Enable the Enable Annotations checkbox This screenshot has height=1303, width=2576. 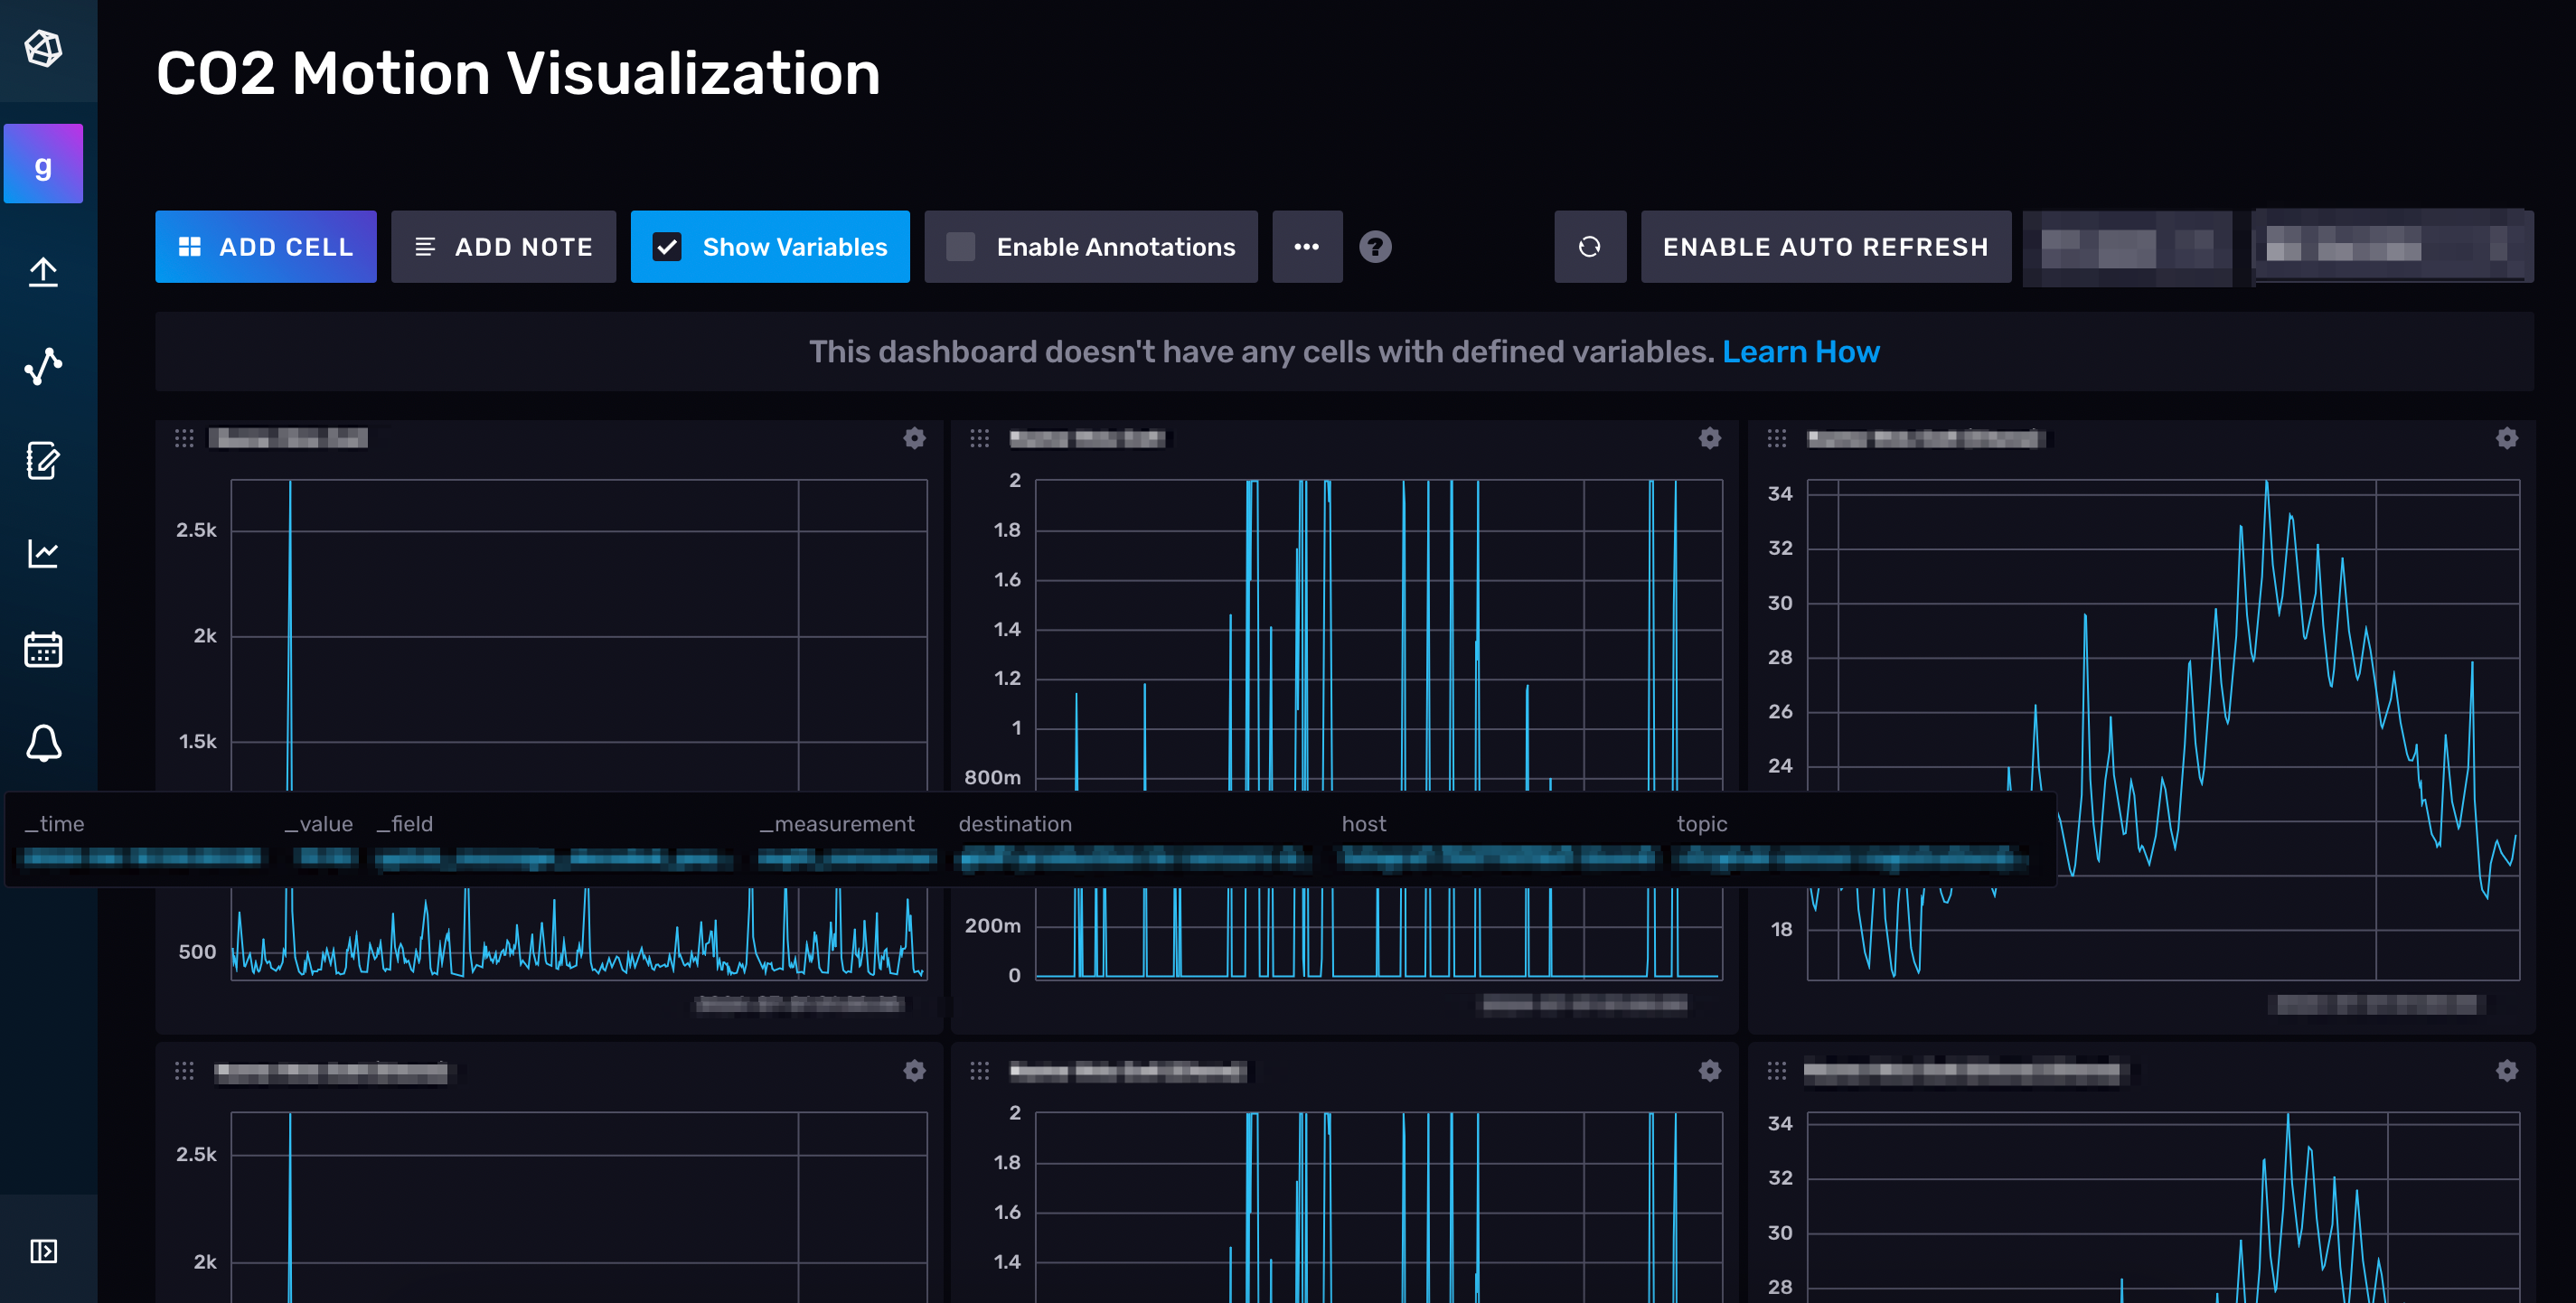click(x=961, y=246)
